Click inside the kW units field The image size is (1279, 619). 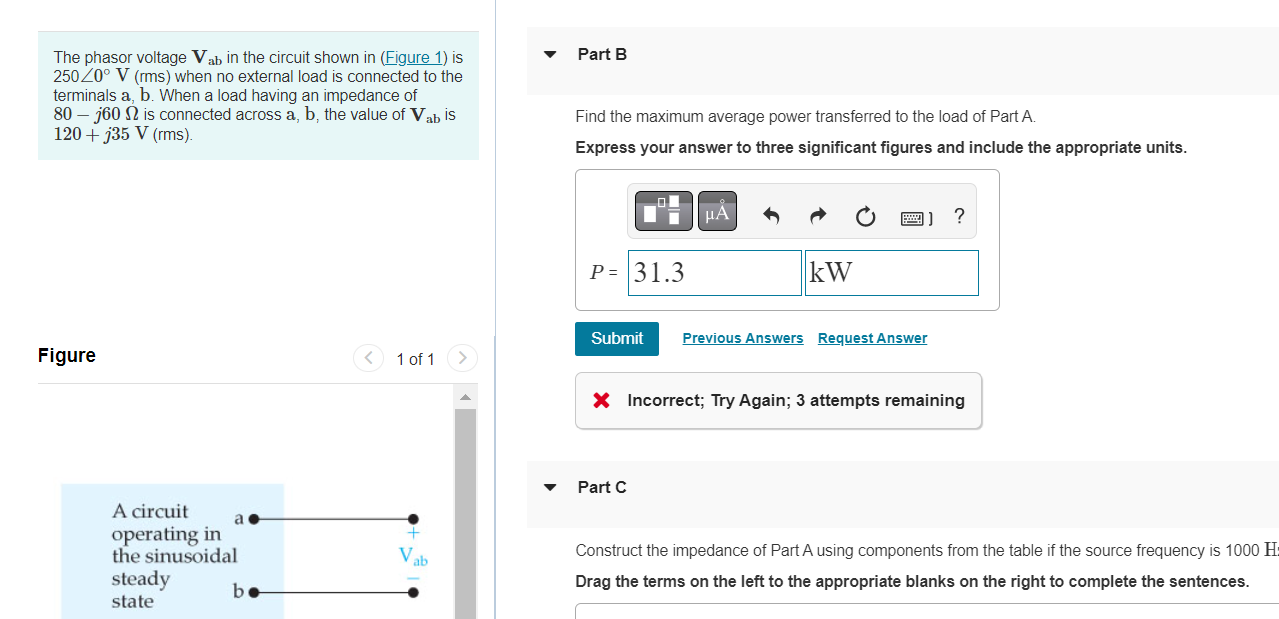tap(890, 272)
